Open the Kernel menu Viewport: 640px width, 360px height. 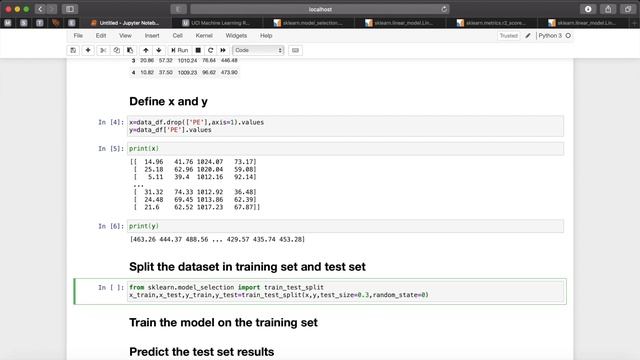tap(204, 36)
